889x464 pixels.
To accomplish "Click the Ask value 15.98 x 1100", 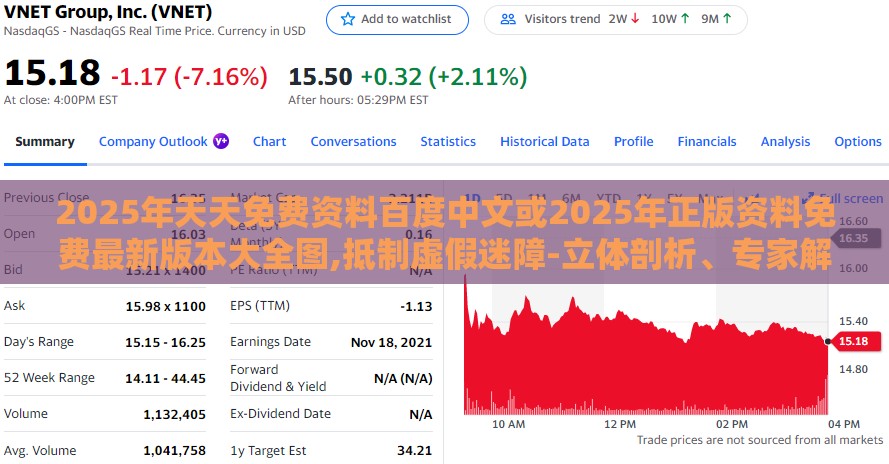I will (166, 306).
